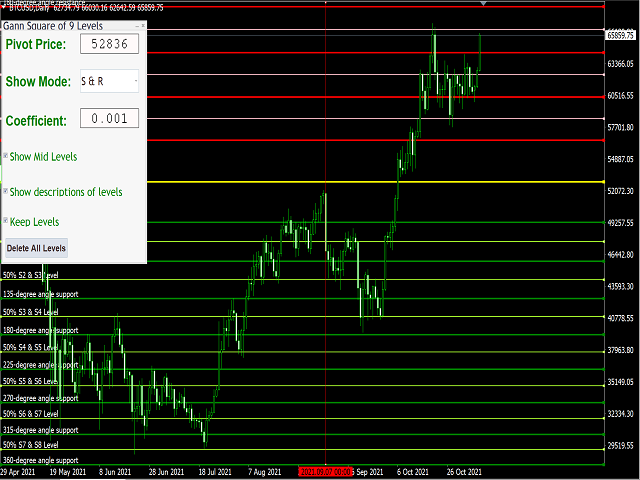
Task: Click the 50% S7 & S8 Level label
Action: coord(32,444)
